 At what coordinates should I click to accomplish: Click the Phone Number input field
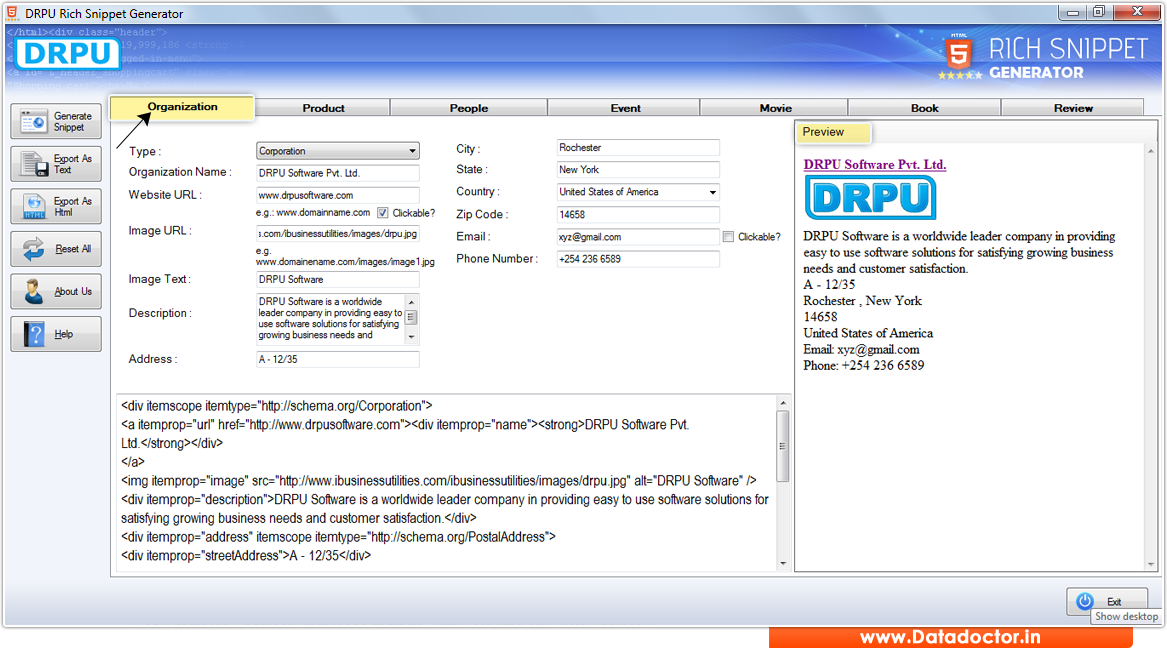pyautogui.click(x=638, y=259)
